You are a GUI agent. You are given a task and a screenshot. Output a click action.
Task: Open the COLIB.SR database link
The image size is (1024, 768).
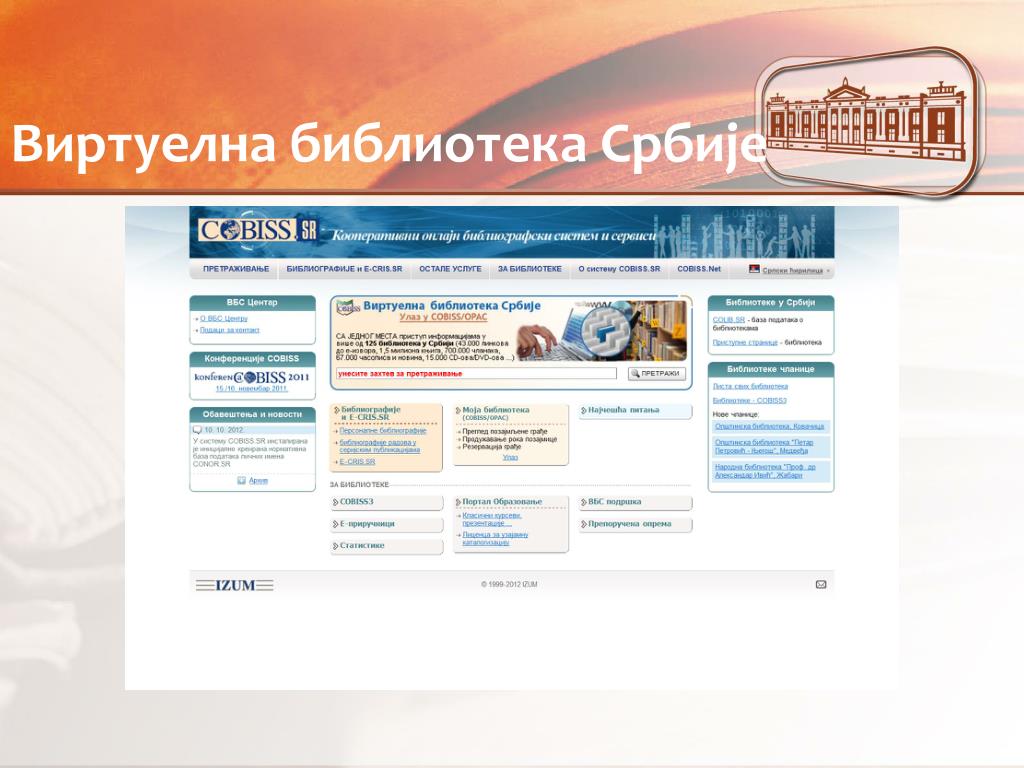tap(729, 320)
